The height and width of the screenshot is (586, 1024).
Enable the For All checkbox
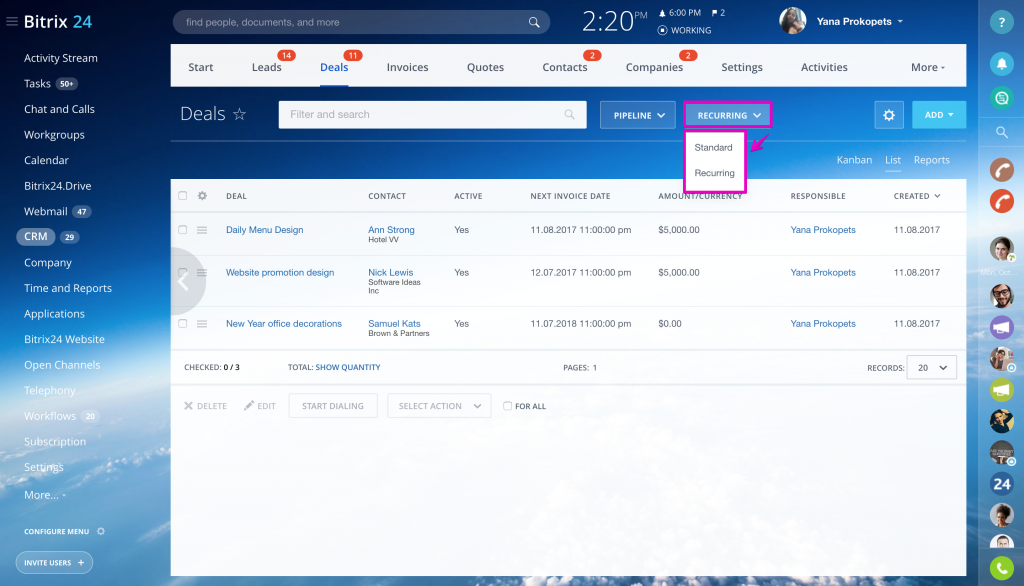click(x=507, y=406)
